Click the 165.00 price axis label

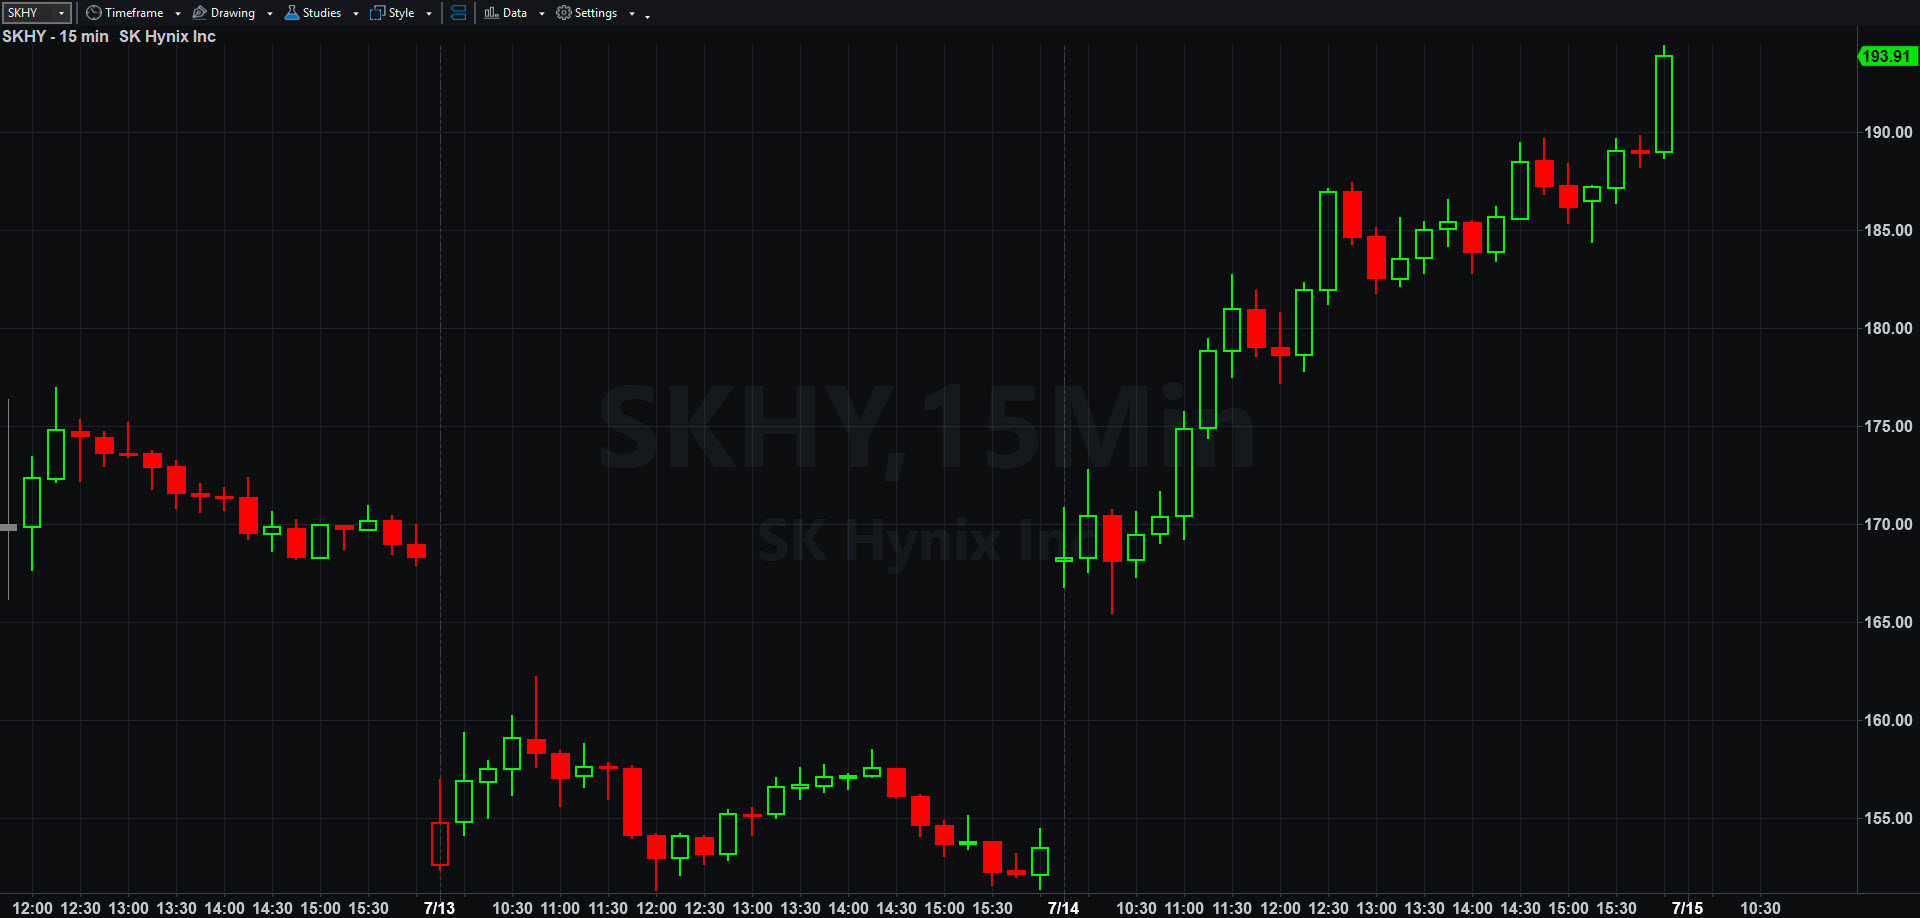point(1888,622)
